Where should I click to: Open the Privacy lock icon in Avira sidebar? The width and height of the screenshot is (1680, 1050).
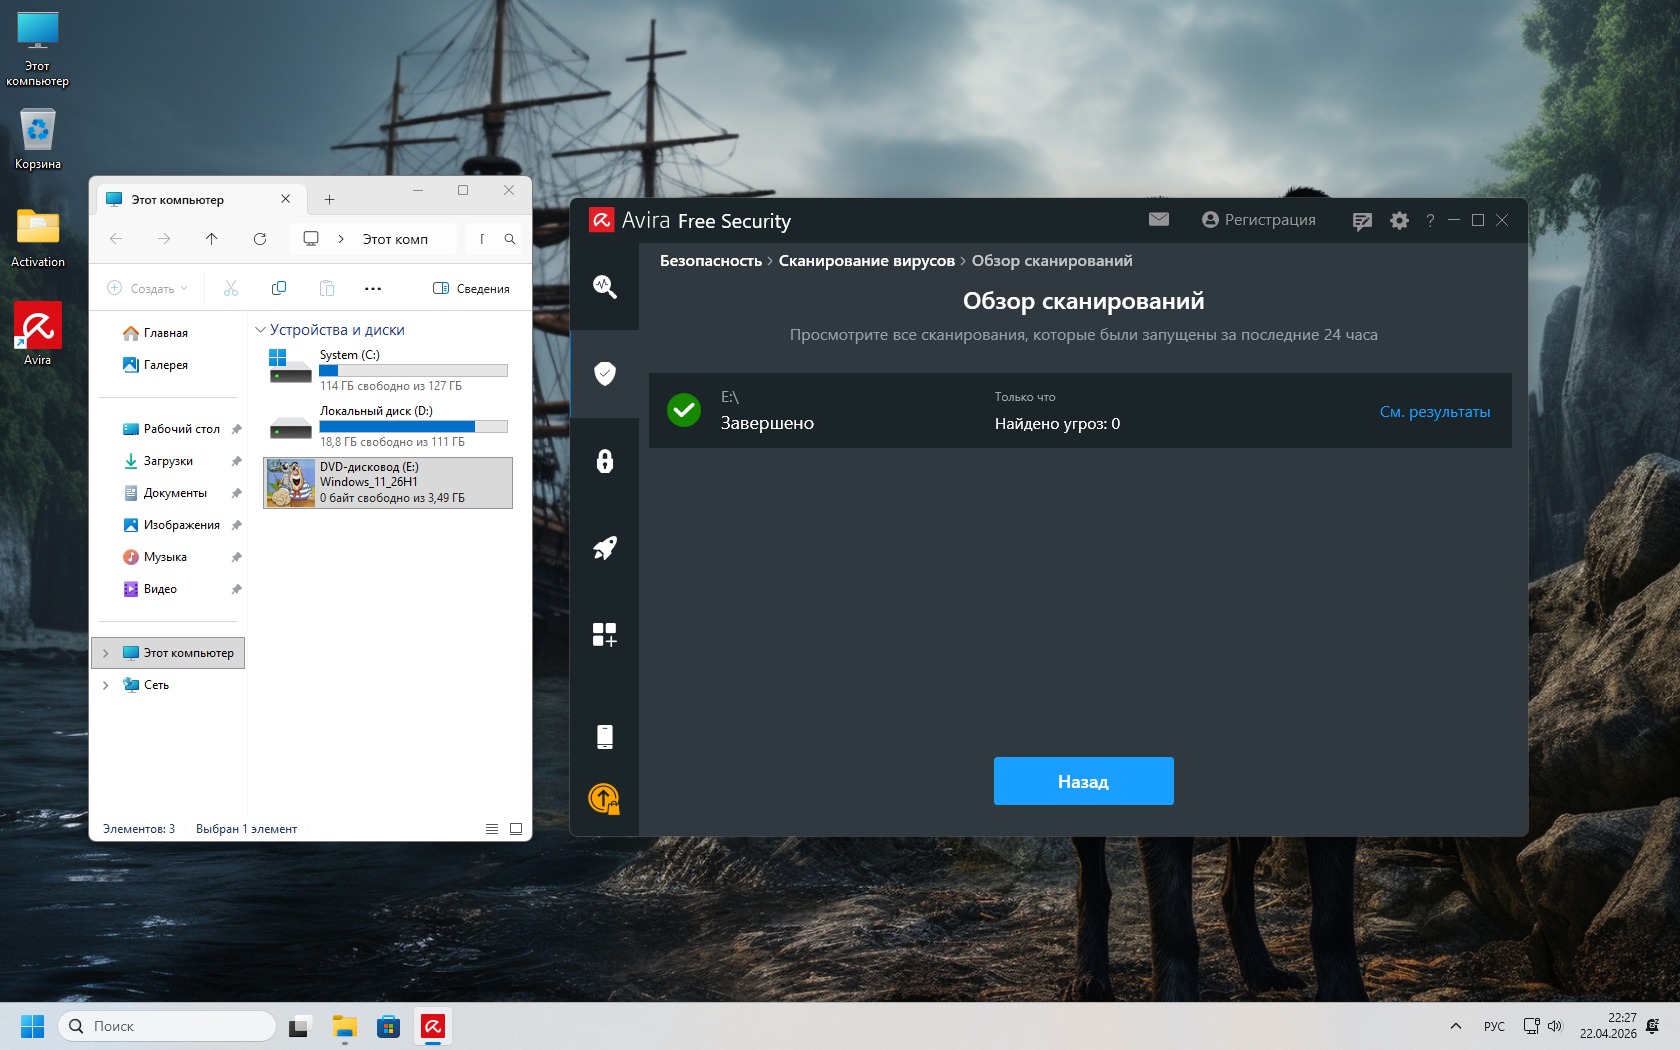pyautogui.click(x=604, y=461)
